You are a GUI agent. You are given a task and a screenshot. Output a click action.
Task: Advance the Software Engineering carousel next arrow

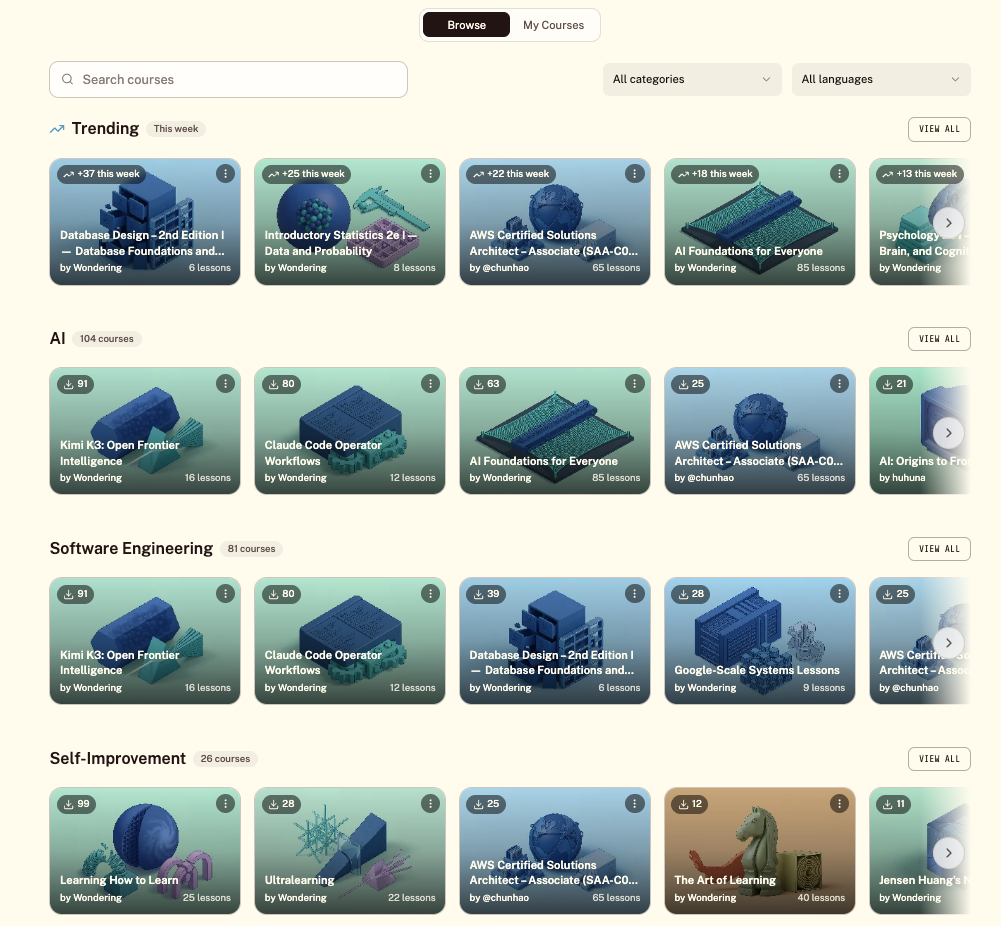949,643
